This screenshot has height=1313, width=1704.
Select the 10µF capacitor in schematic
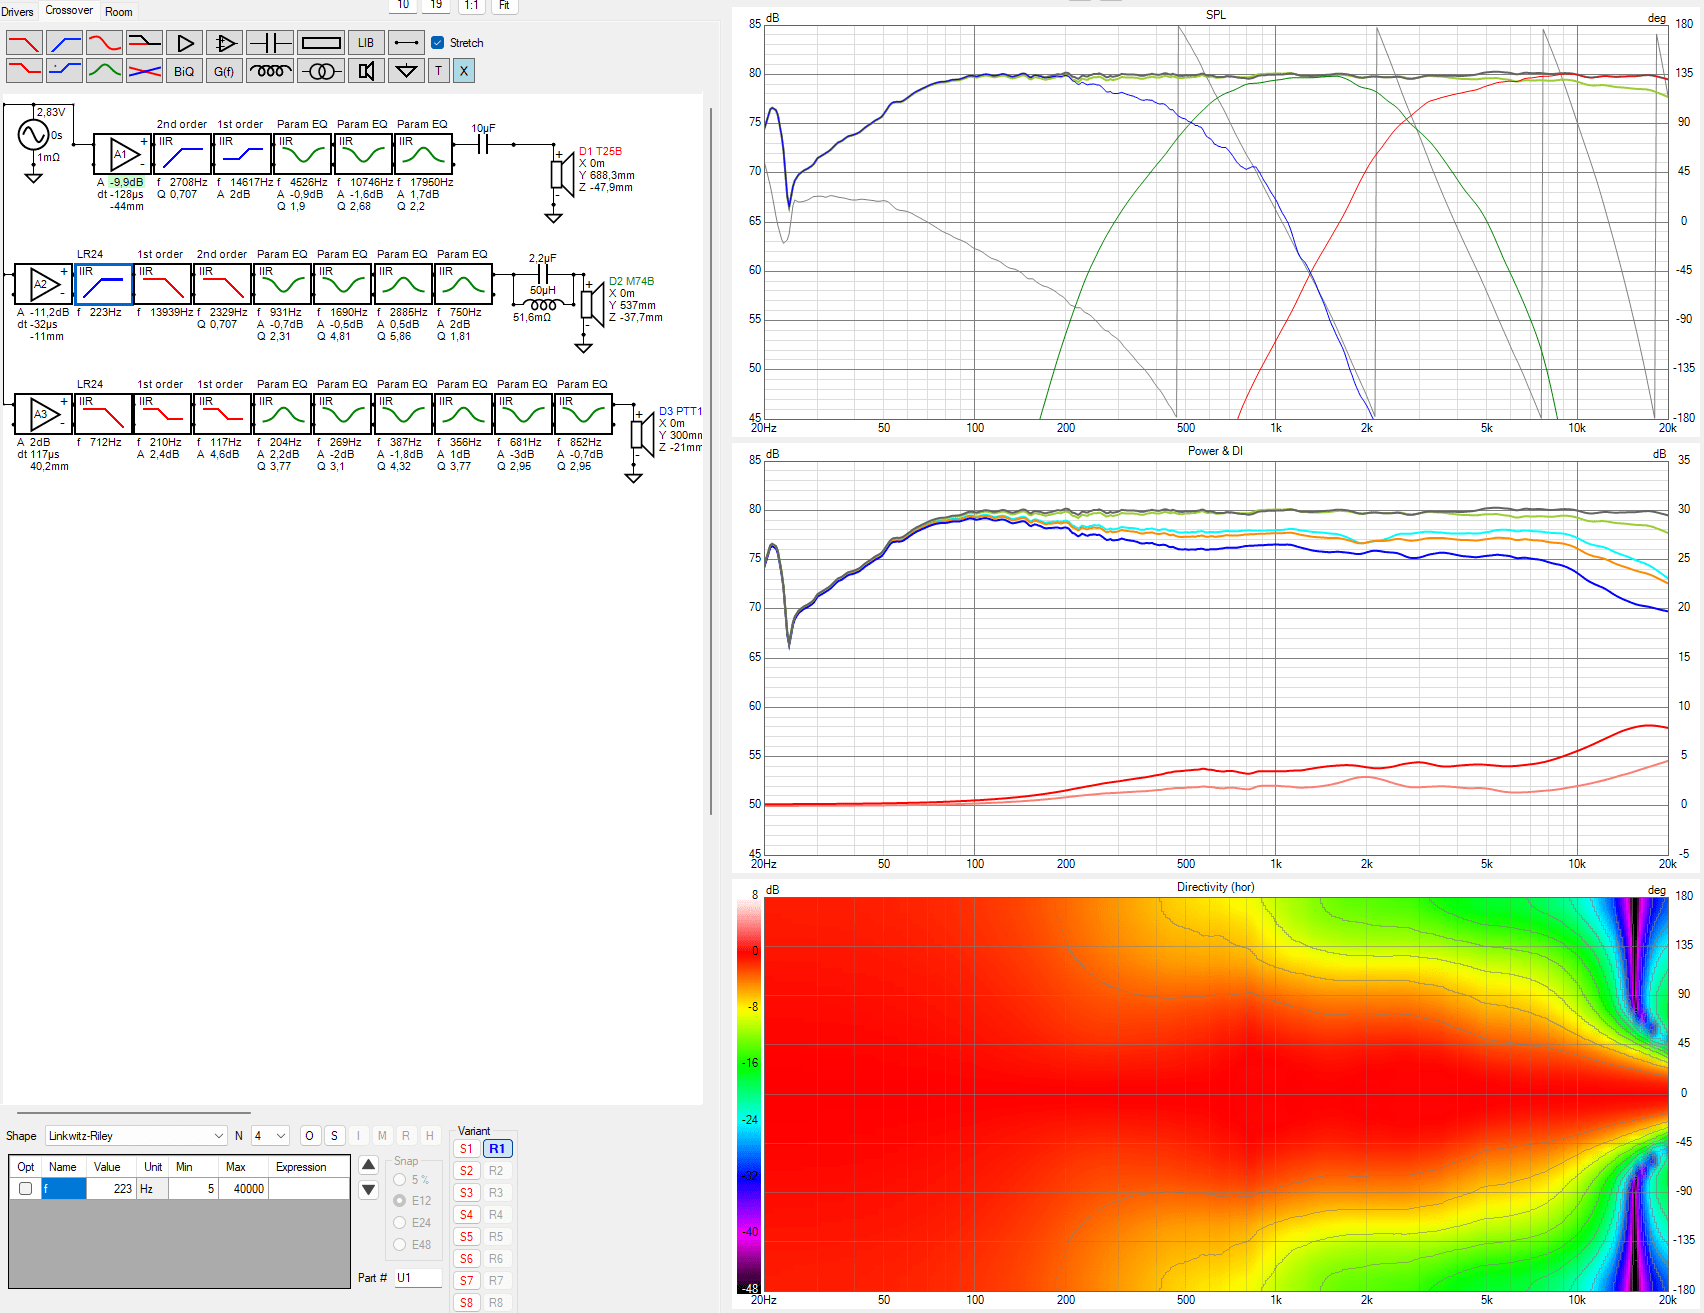(x=483, y=144)
